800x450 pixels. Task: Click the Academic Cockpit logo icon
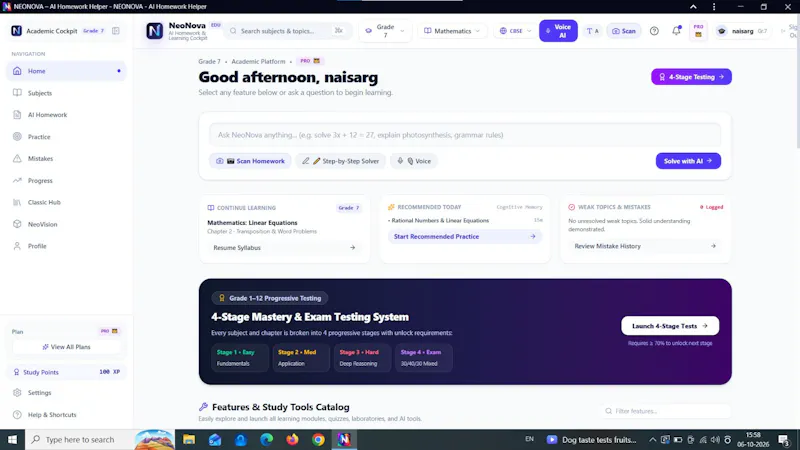point(16,31)
